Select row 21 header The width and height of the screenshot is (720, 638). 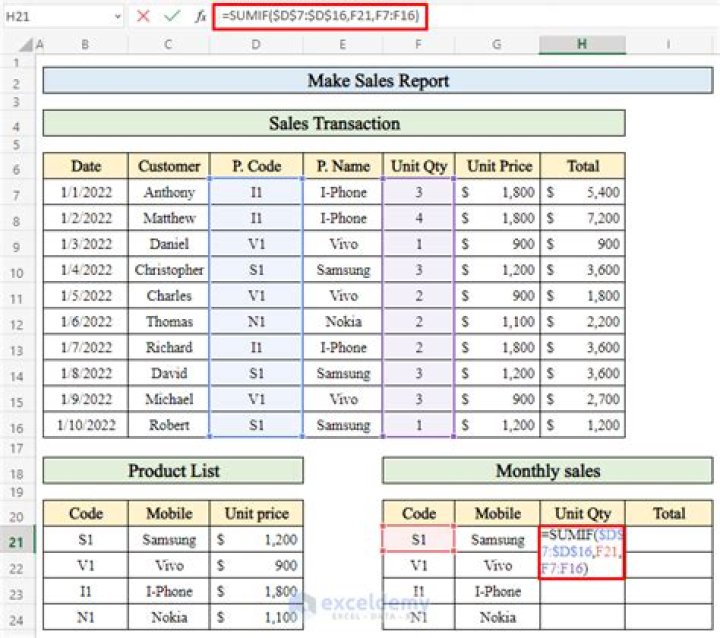click(x=17, y=540)
